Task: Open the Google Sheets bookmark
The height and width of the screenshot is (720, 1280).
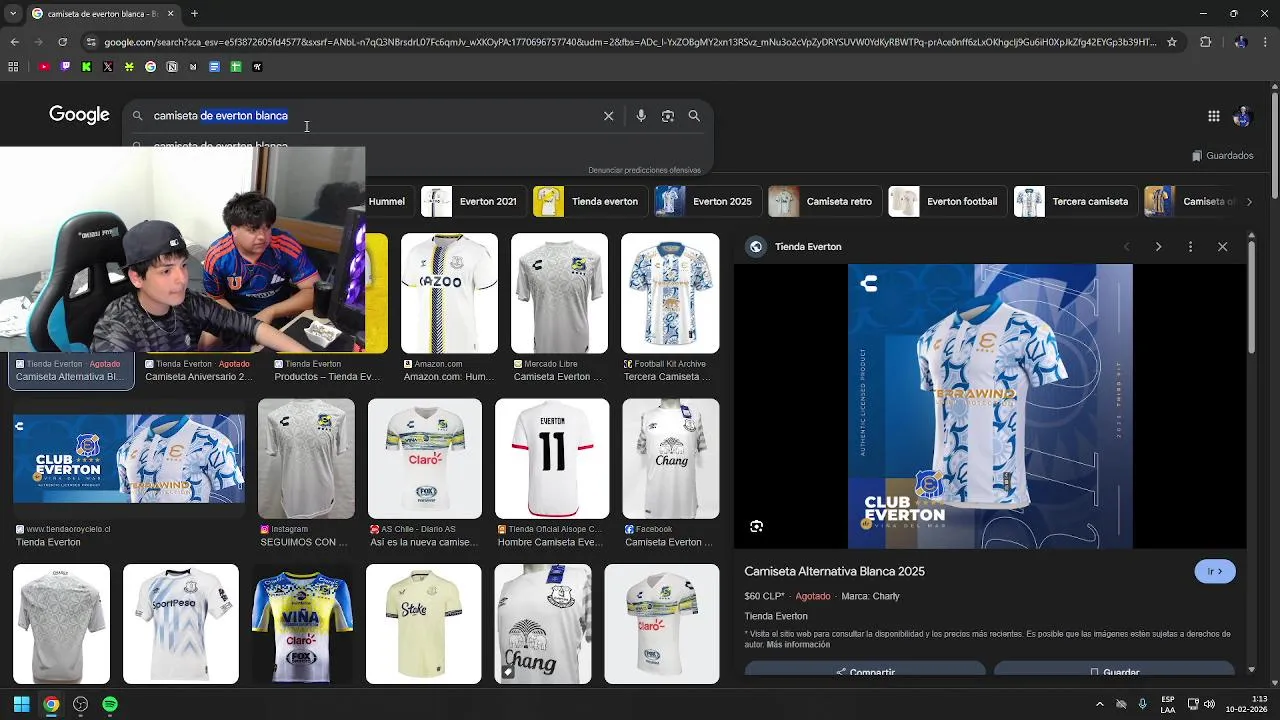Action: tap(236, 67)
